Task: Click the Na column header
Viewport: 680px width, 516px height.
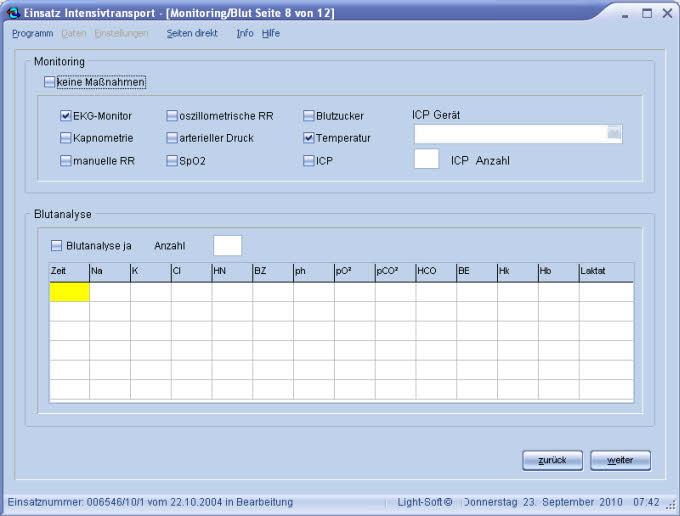Action: (x=110, y=272)
